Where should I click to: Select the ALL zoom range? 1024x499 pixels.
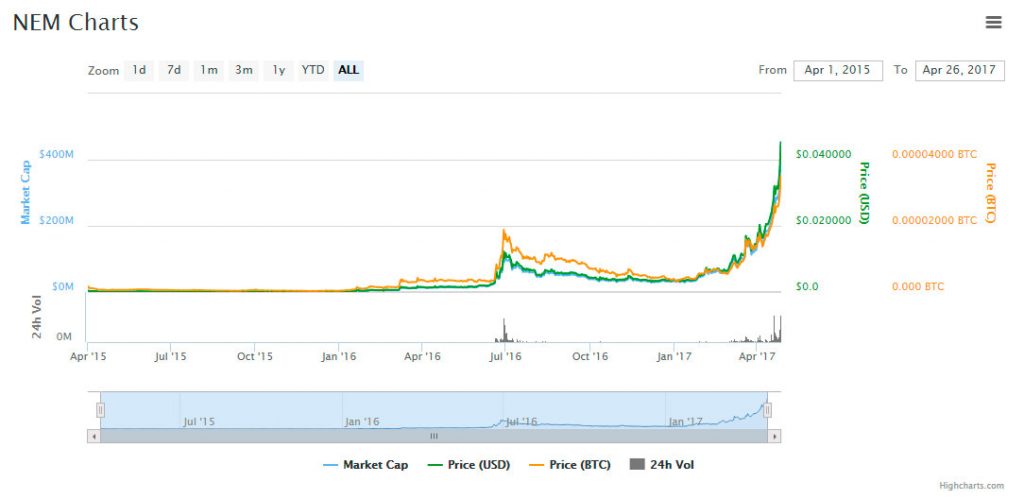[x=348, y=70]
